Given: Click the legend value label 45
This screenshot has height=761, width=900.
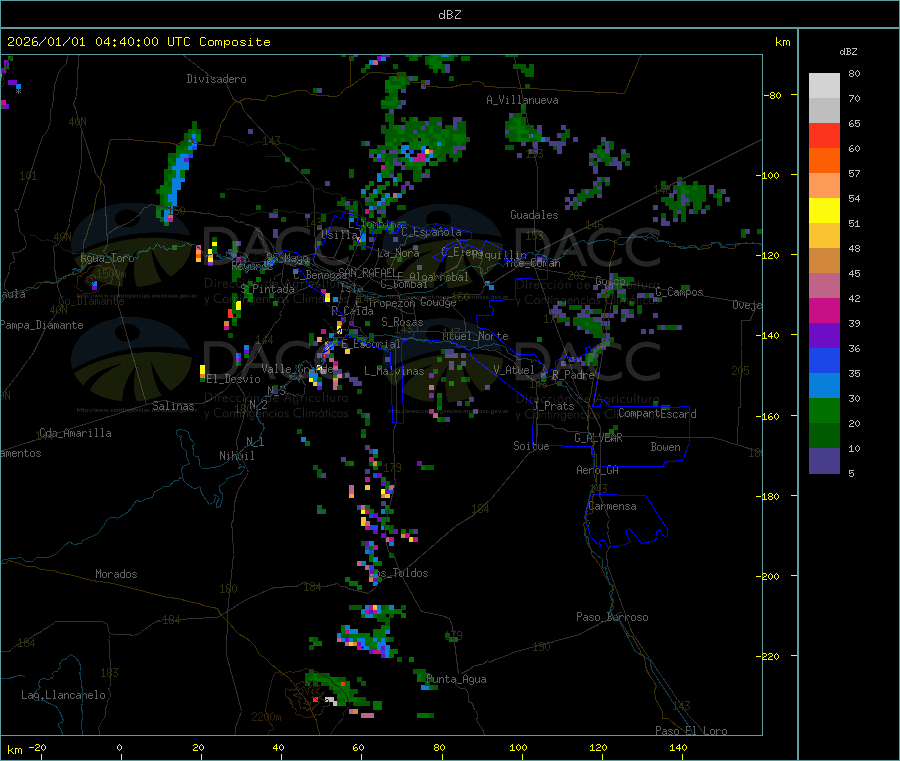Looking at the screenshot, I should pos(854,273).
